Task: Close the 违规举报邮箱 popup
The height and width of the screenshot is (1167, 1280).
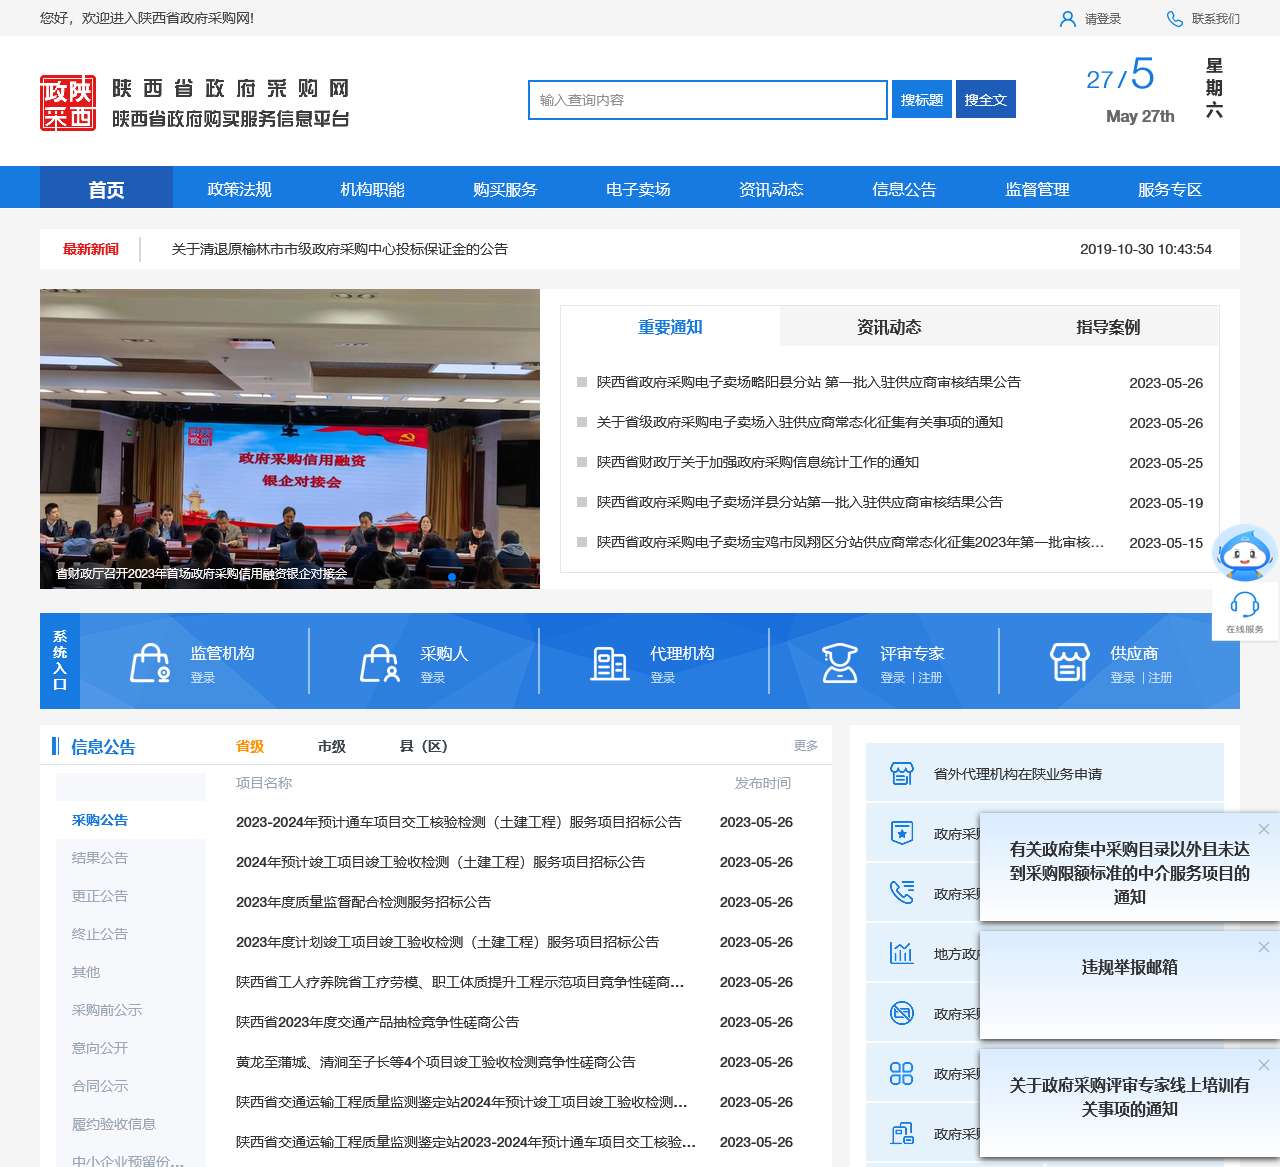Action: pyautogui.click(x=1264, y=946)
